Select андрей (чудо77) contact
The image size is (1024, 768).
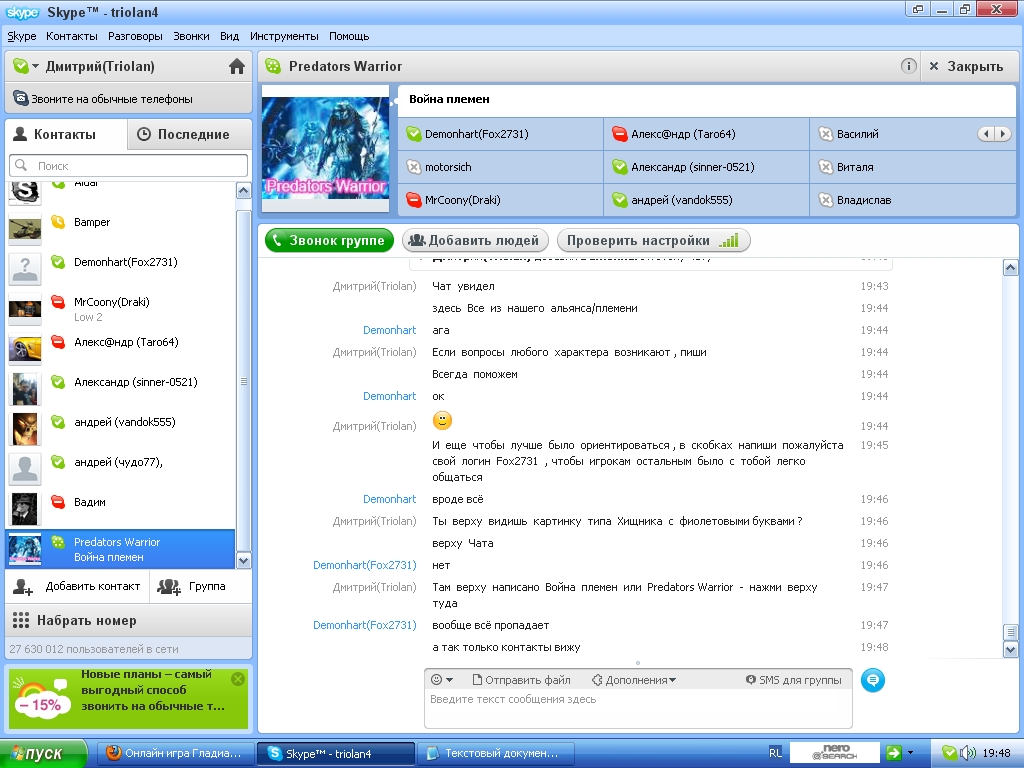[120, 467]
